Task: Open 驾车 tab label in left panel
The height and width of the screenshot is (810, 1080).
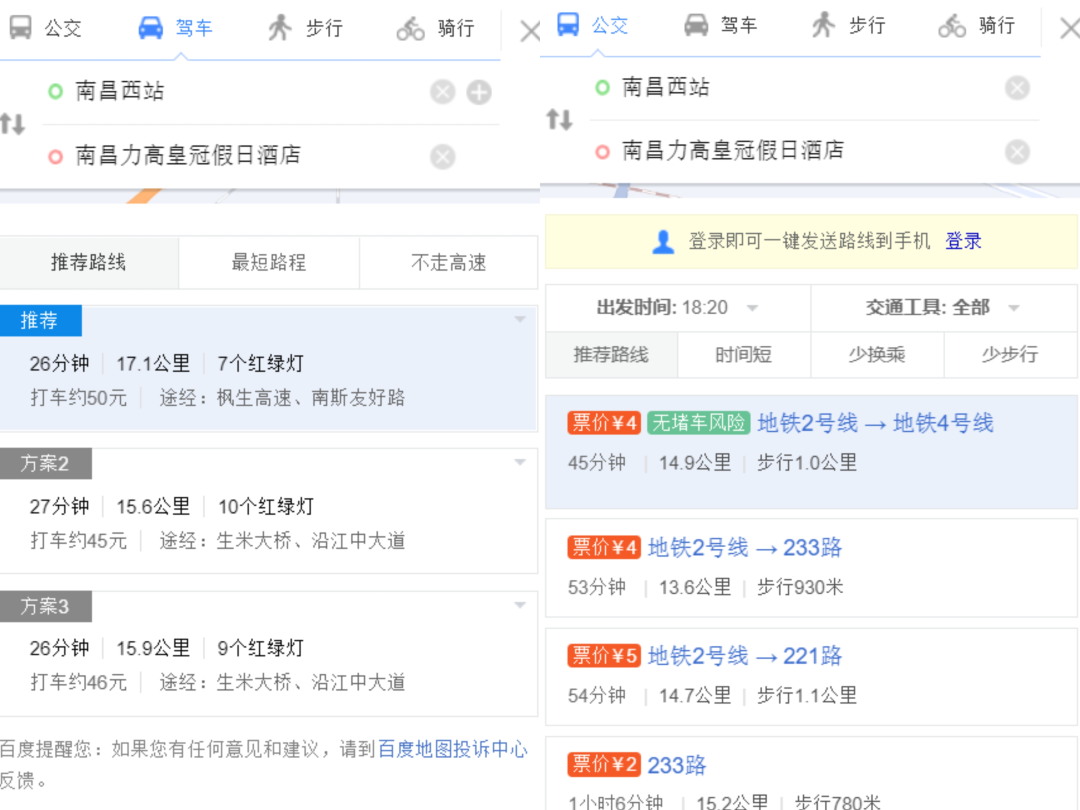Action: pyautogui.click(x=194, y=28)
